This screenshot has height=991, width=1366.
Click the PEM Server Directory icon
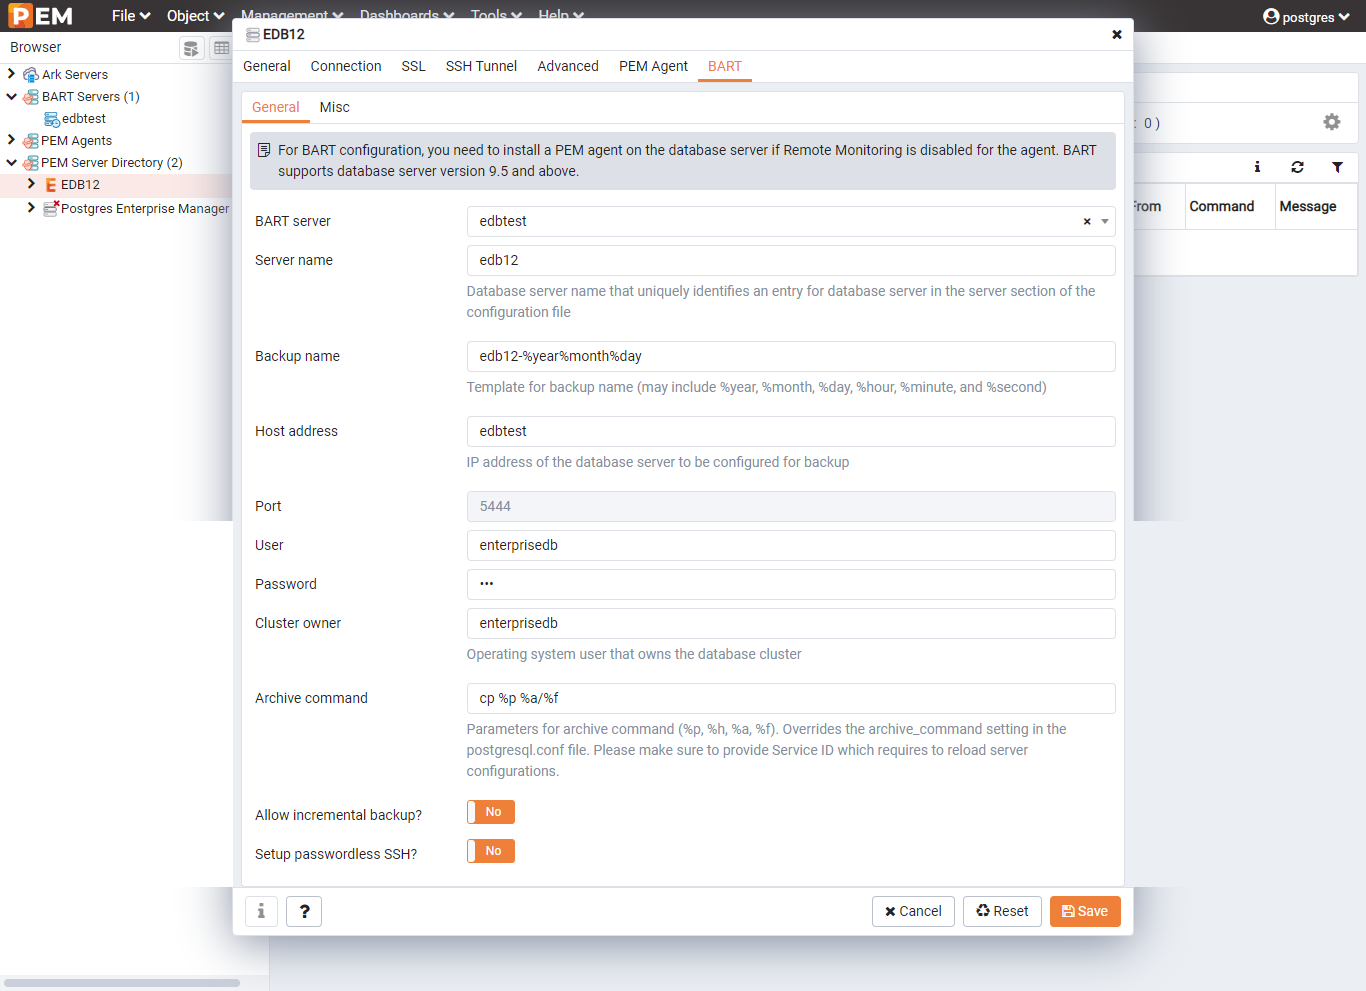click(x=31, y=163)
